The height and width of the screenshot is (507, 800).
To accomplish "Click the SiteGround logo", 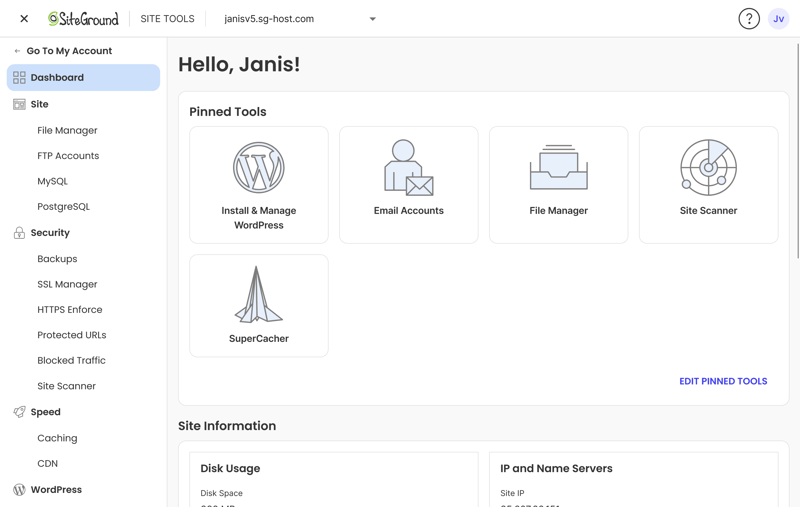I will click(x=83, y=19).
